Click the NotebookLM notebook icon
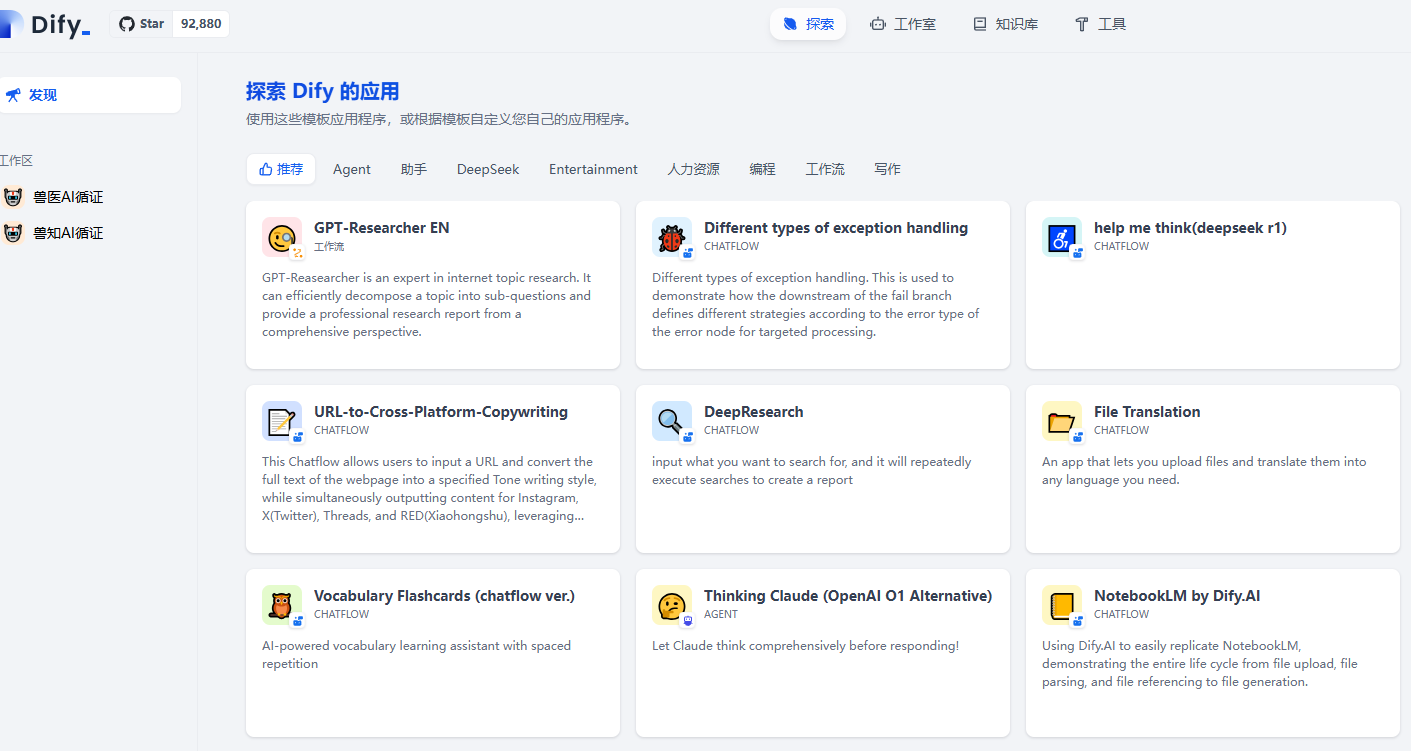Image resolution: width=1411 pixels, height=751 pixels. point(1062,605)
